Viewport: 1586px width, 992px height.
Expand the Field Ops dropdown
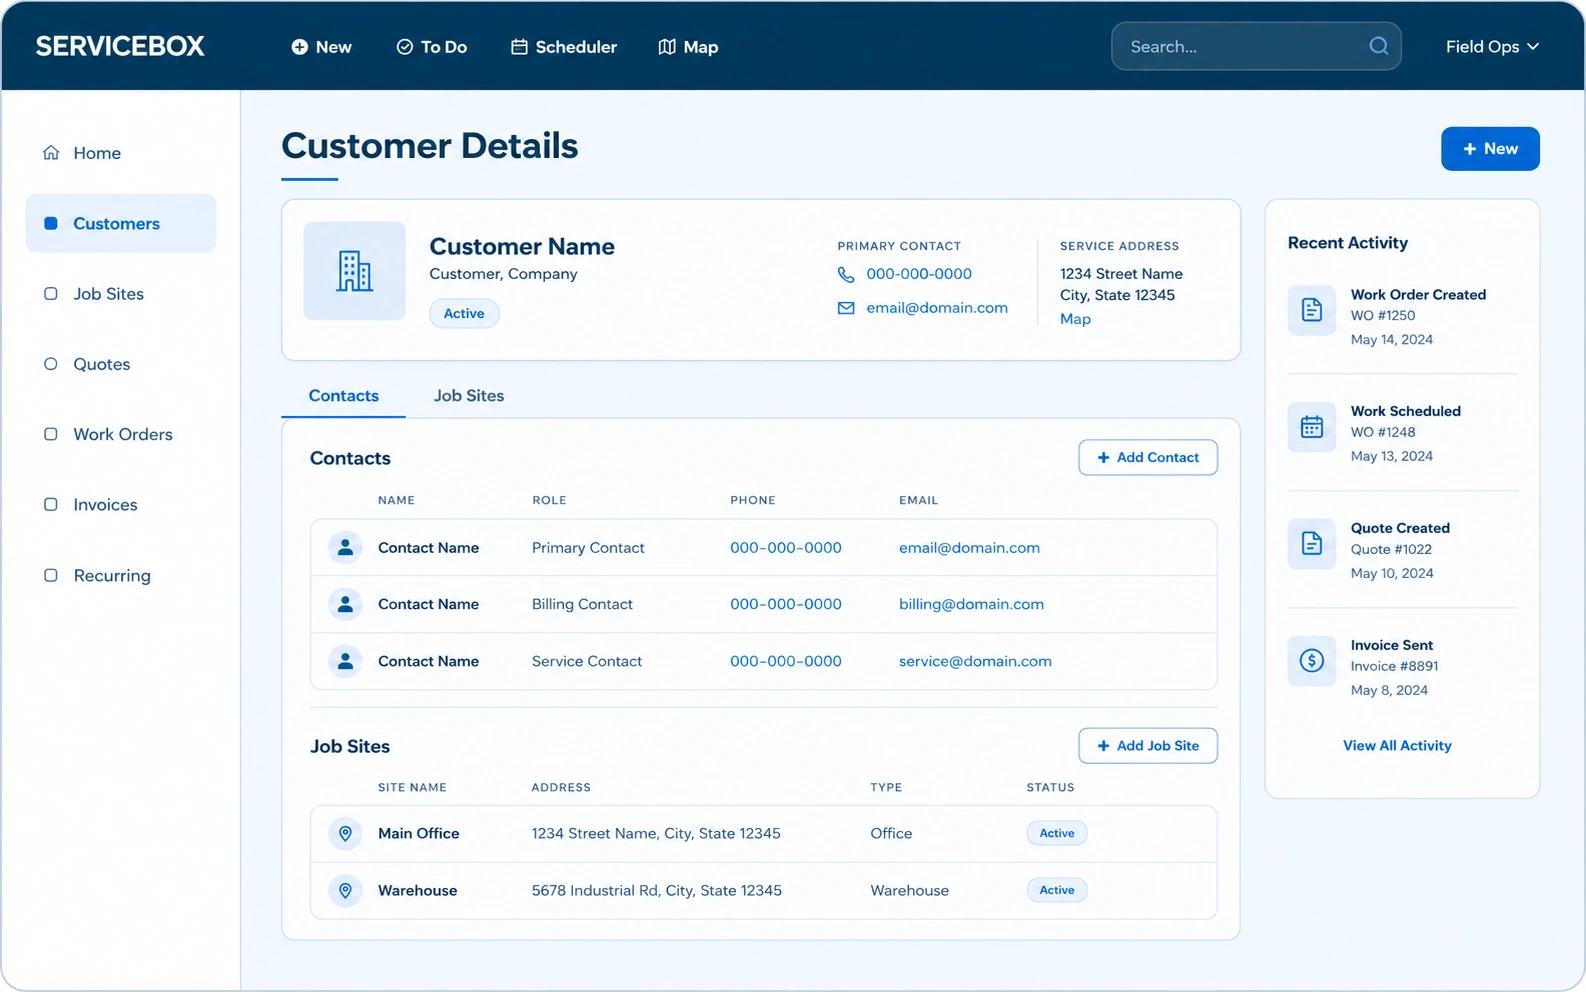[1492, 47]
